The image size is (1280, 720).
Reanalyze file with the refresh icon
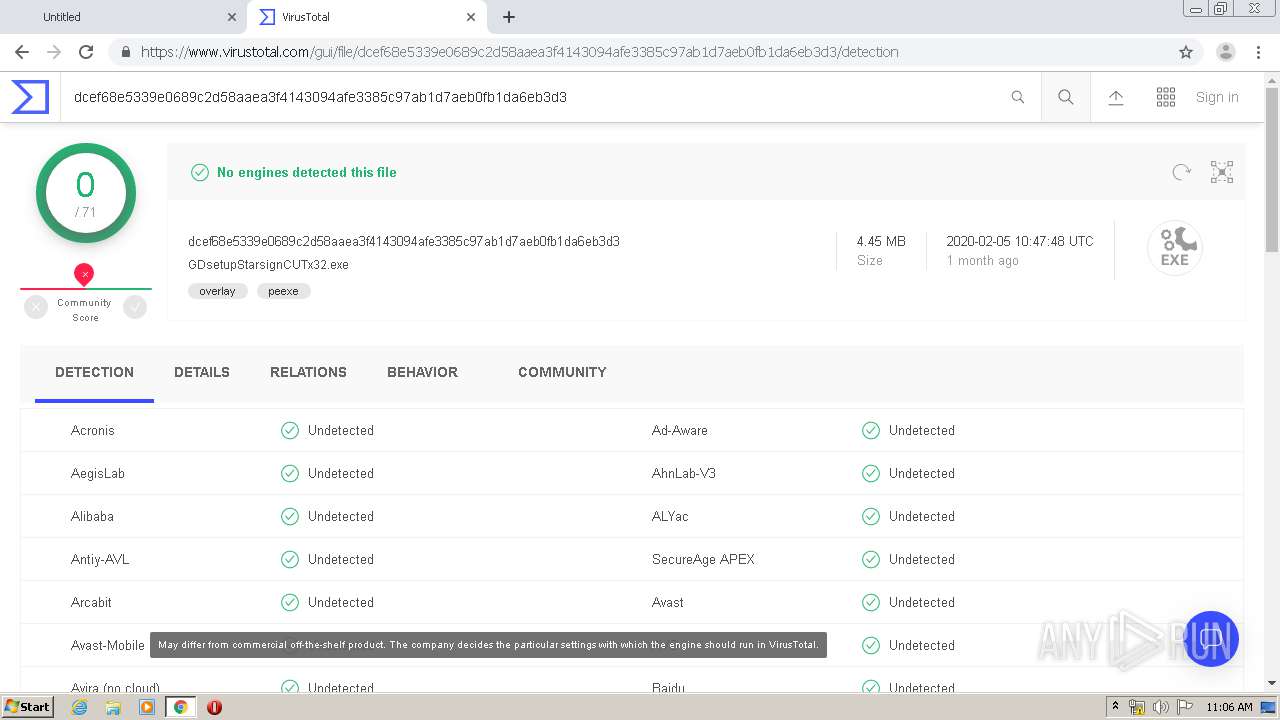(1182, 172)
